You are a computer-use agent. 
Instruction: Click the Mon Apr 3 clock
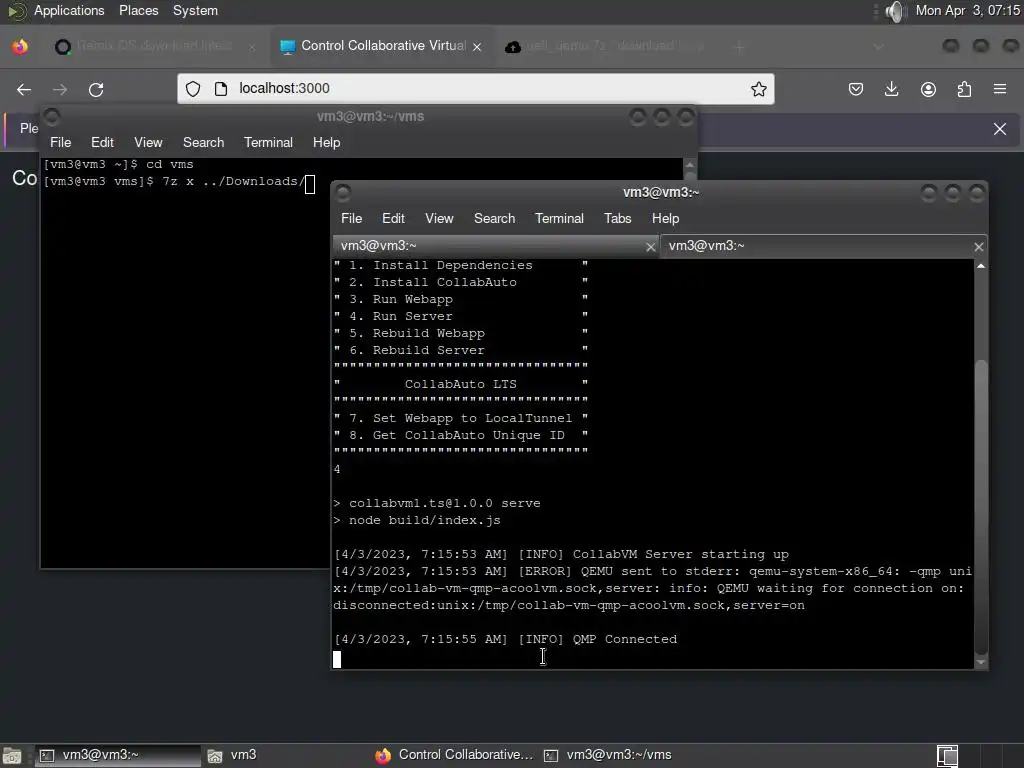(967, 10)
